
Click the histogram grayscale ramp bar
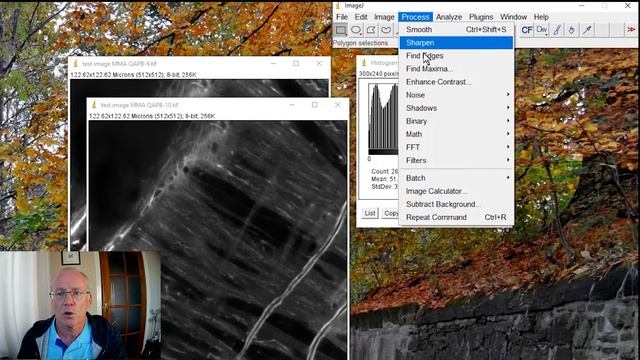pos(383,152)
